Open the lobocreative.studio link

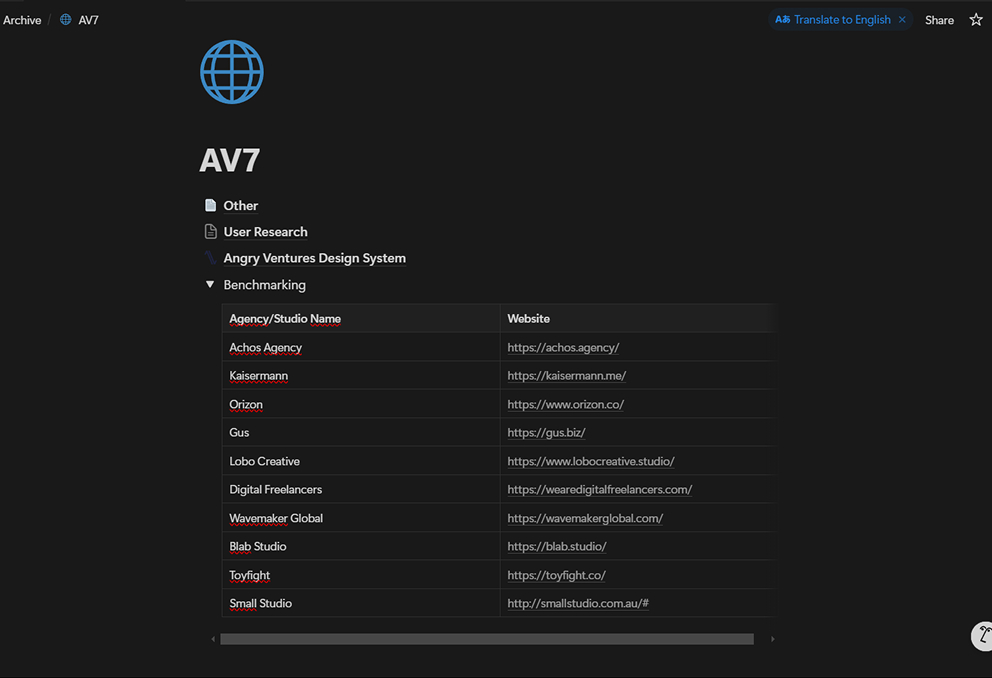[x=591, y=461]
